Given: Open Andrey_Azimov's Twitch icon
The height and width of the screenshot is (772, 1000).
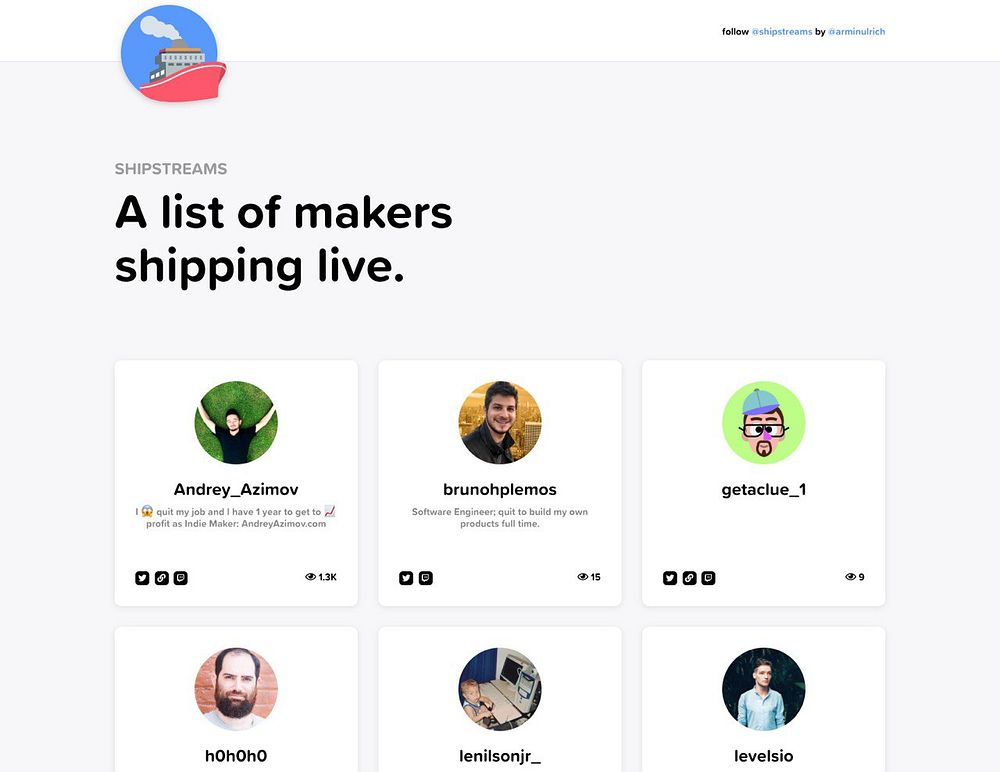Looking at the screenshot, I should click(x=181, y=578).
